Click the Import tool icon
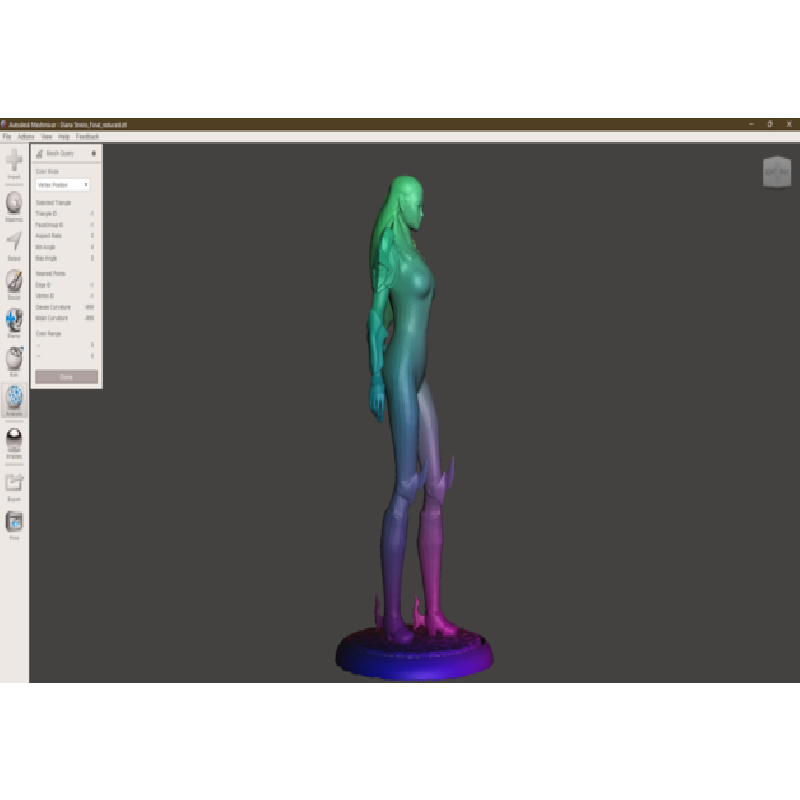This screenshot has width=800, height=800. point(14,161)
